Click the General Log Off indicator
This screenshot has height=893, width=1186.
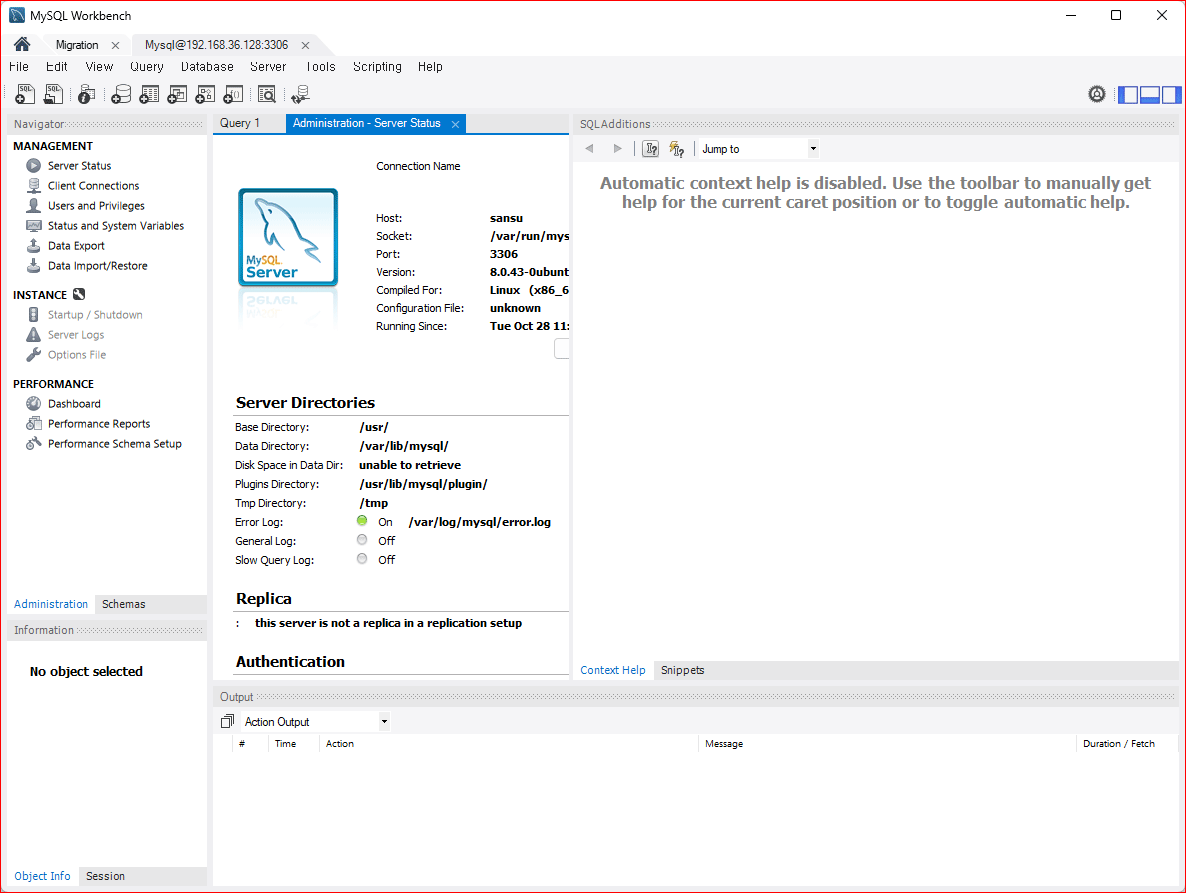coord(362,540)
